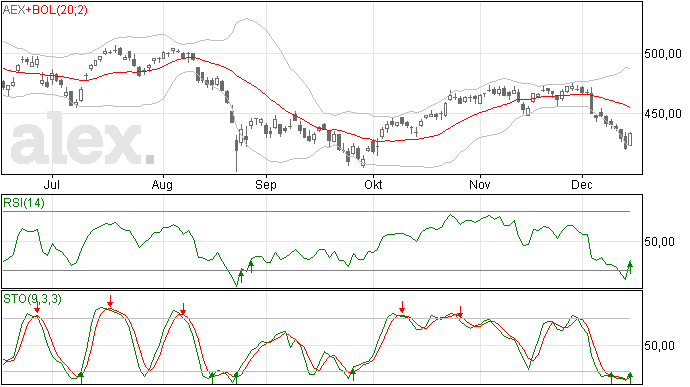Click the 50,00 value on STO axis

[659, 346]
